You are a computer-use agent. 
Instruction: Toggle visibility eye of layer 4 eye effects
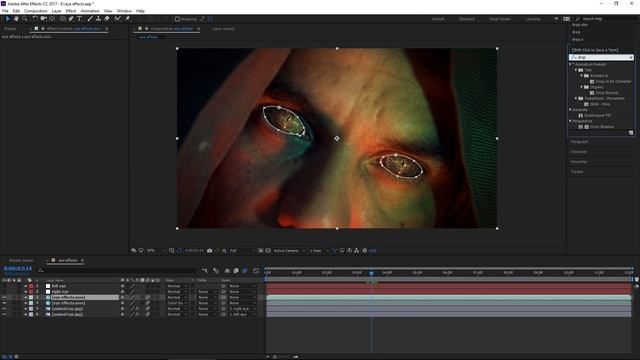coord(4,303)
